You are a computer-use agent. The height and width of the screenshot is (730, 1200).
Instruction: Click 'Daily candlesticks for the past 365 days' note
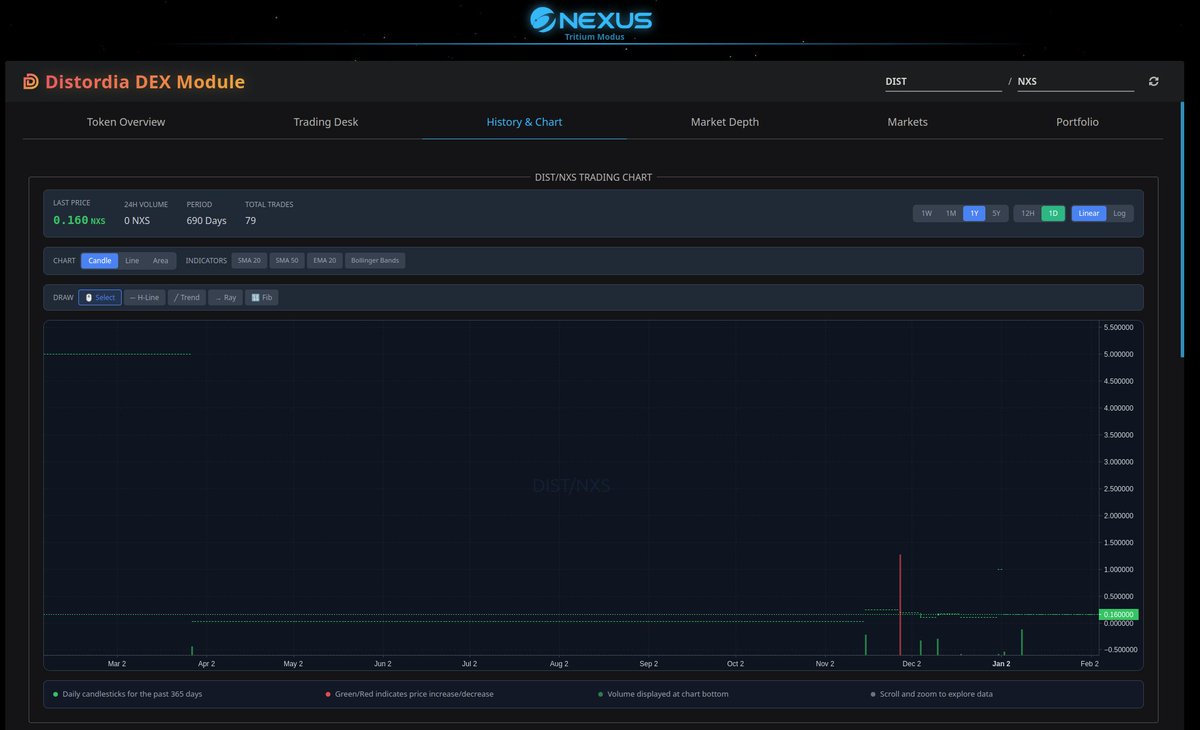coord(132,694)
